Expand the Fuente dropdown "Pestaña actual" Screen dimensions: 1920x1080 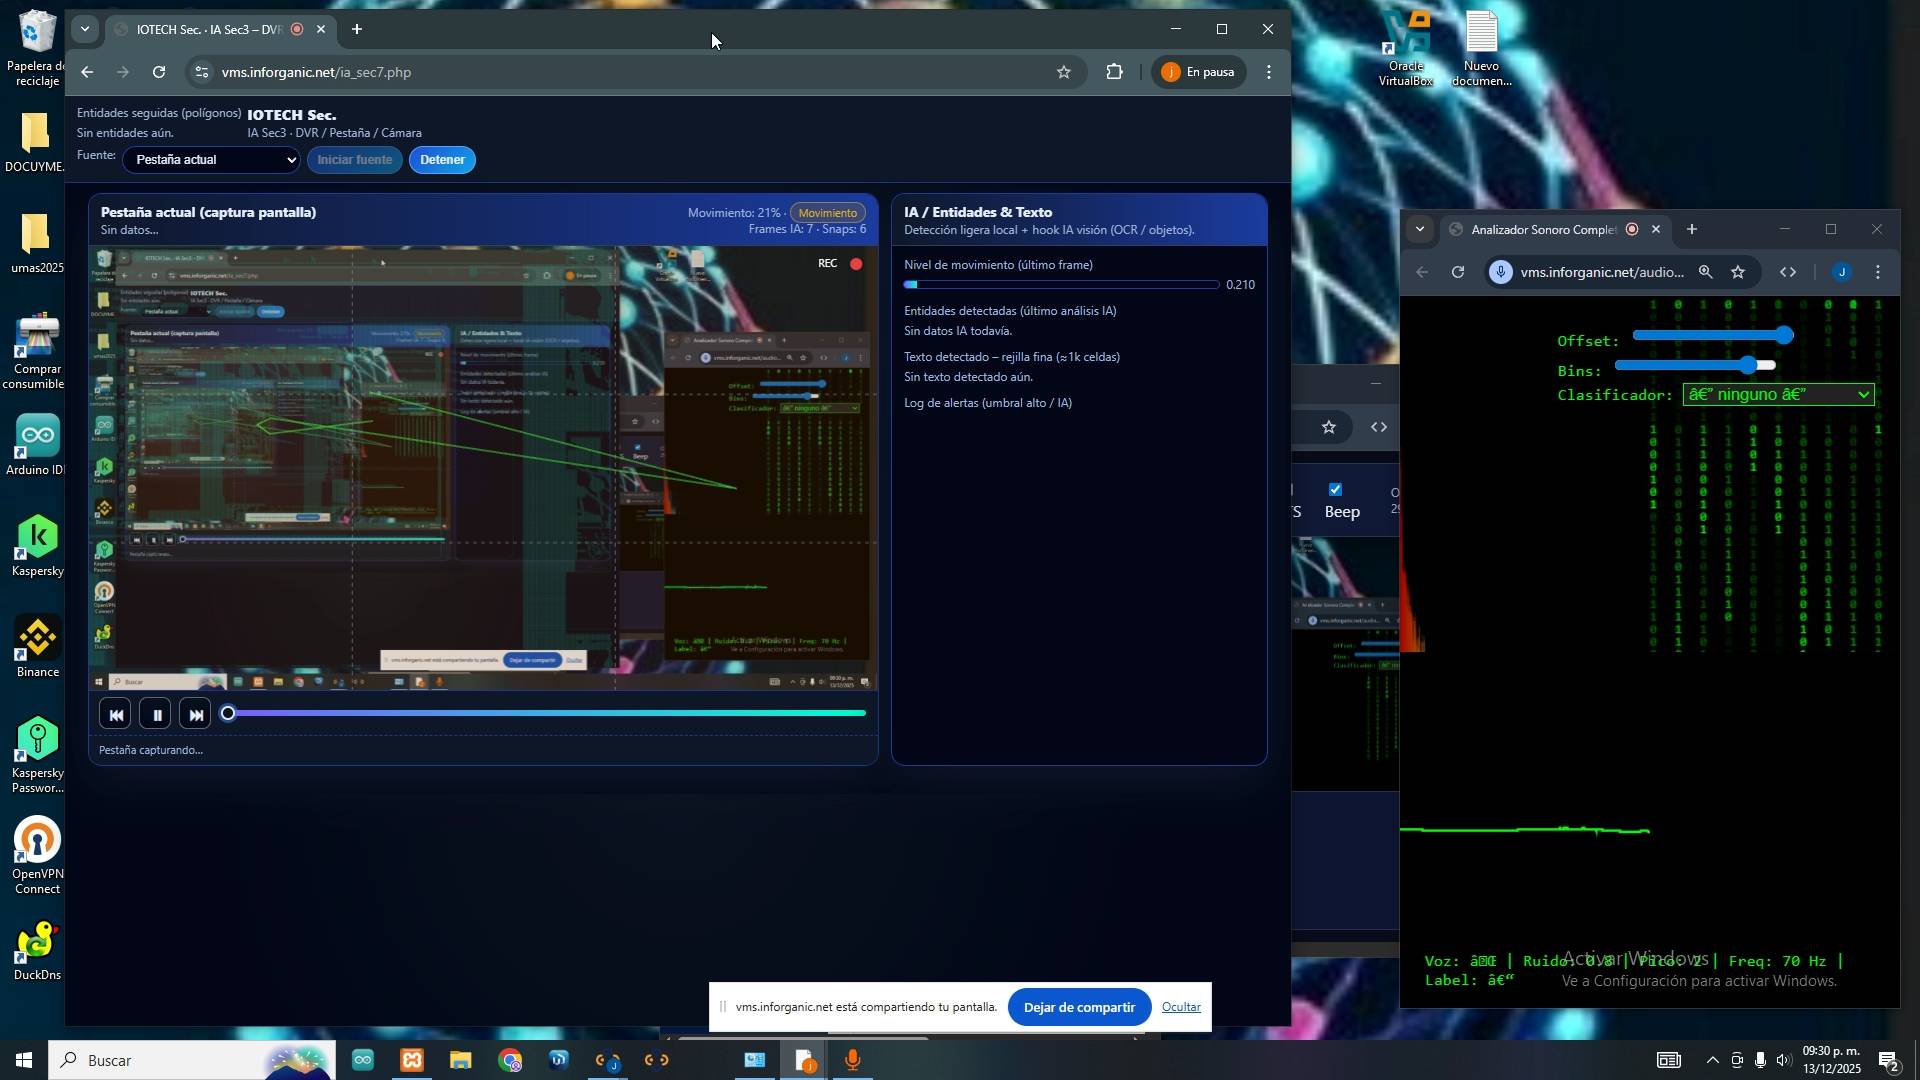pos(211,160)
